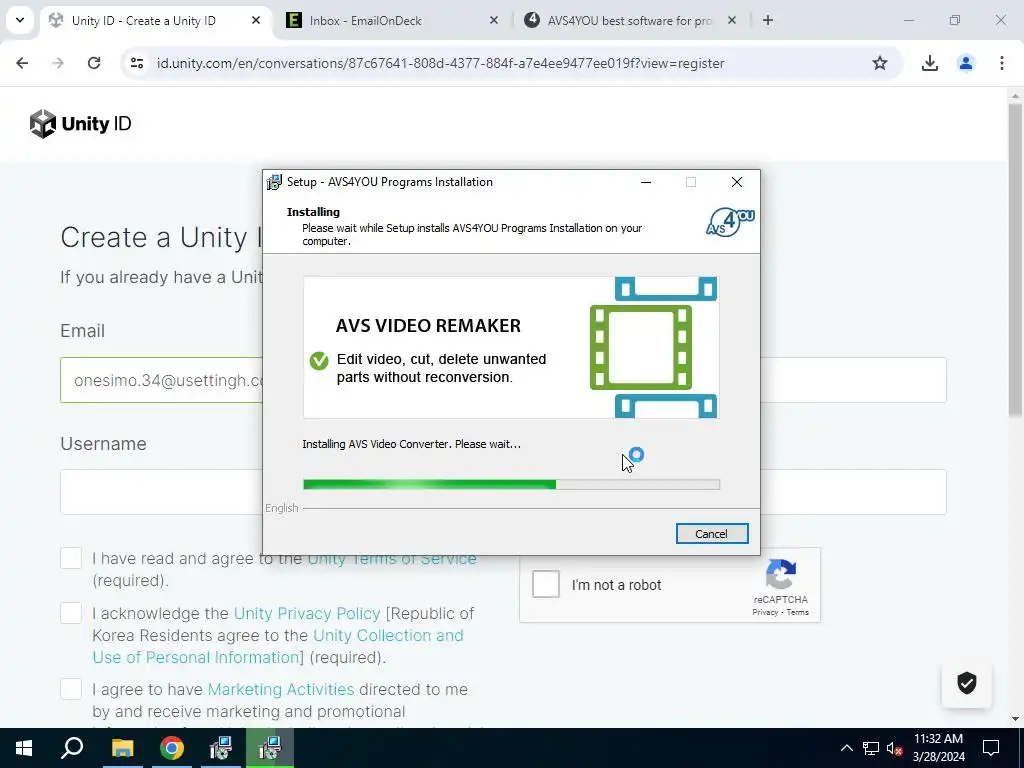Open the taskbar clock and date
Viewport: 1024px width, 768px height.
point(938,748)
